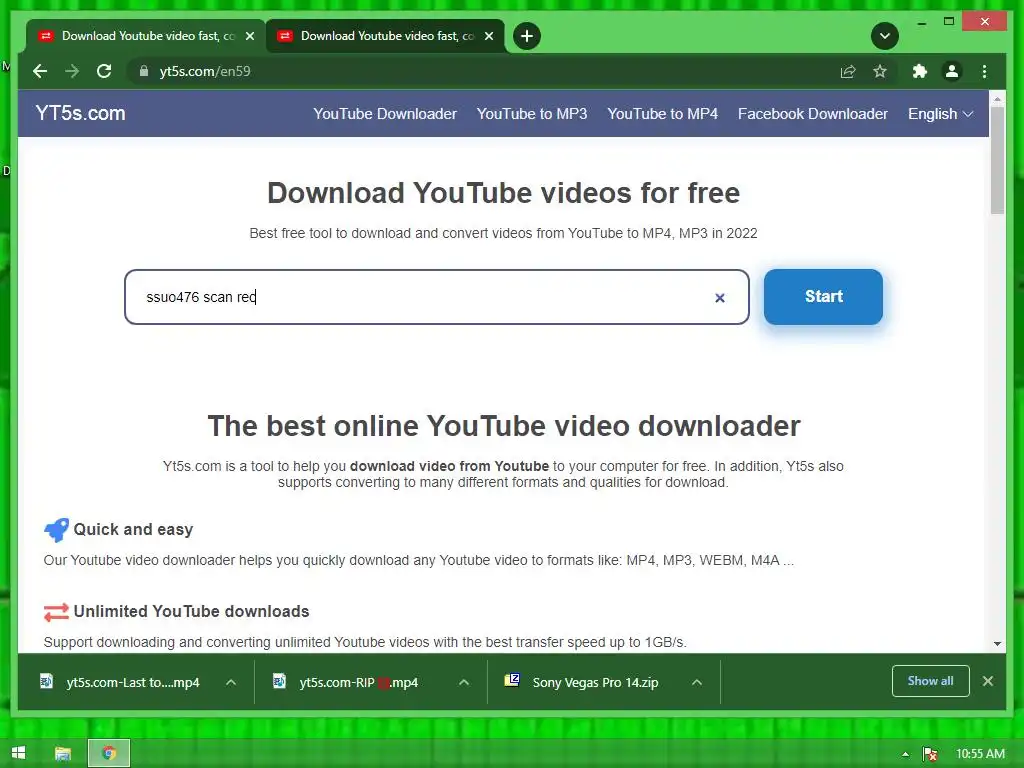
Task: Open Windows Start menu
Action: [x=18, y=753]
